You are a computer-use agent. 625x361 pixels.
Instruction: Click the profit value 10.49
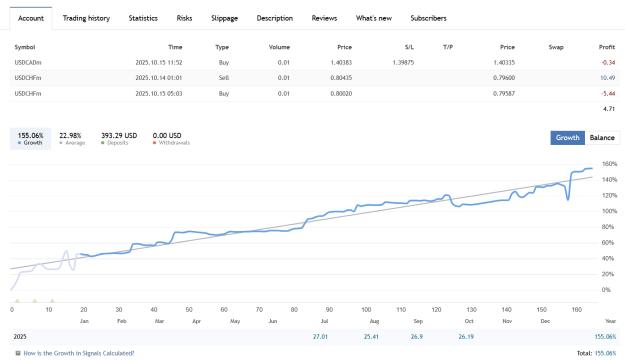coord(607,78)
